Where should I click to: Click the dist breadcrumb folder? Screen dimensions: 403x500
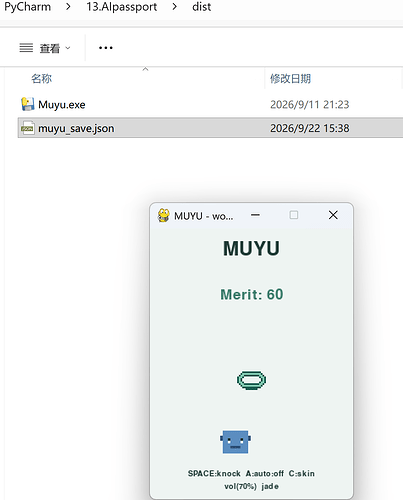point(202,7)
